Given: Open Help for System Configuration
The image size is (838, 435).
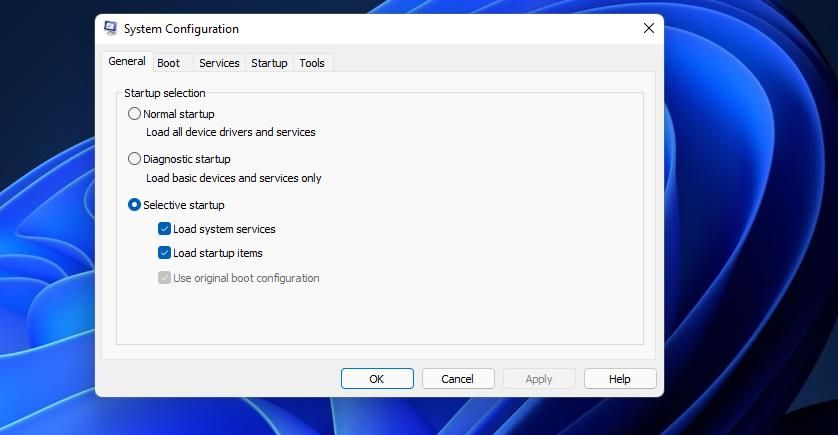Looking at the screenshot, I should coord(620,379).
